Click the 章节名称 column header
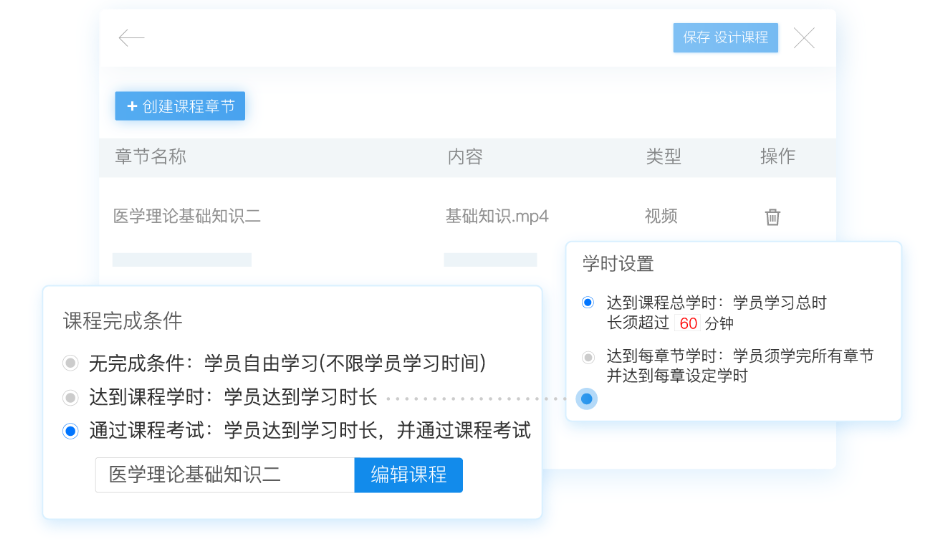 pyautogui.click(x=150, y=157)
